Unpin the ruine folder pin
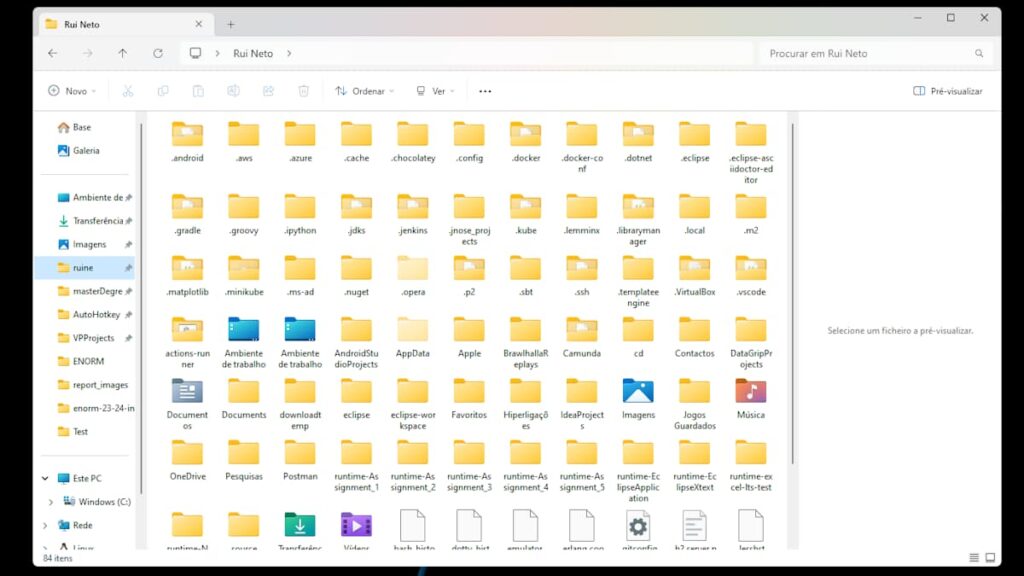1024x576 pixels. tap(129, 268)
